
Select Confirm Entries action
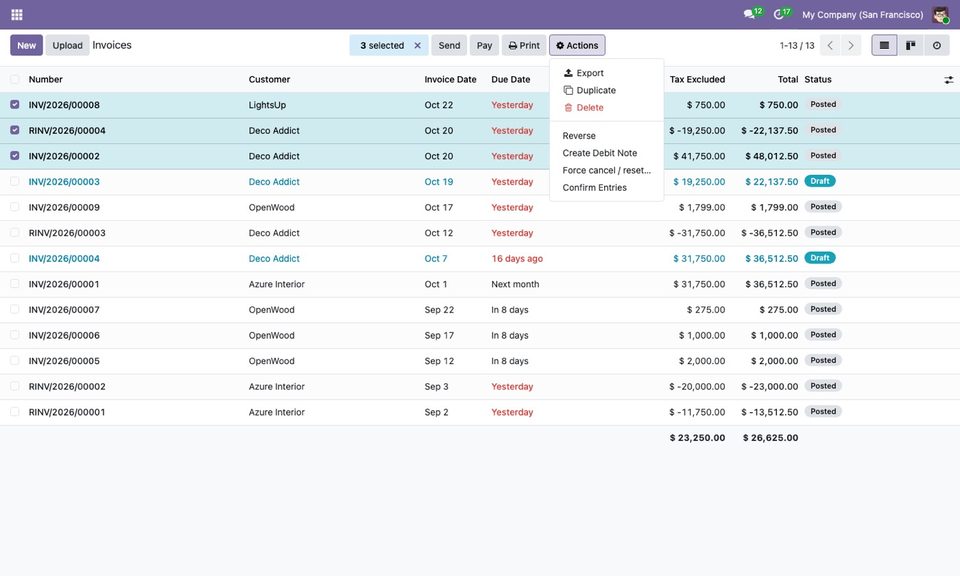(x=606, y=187)
